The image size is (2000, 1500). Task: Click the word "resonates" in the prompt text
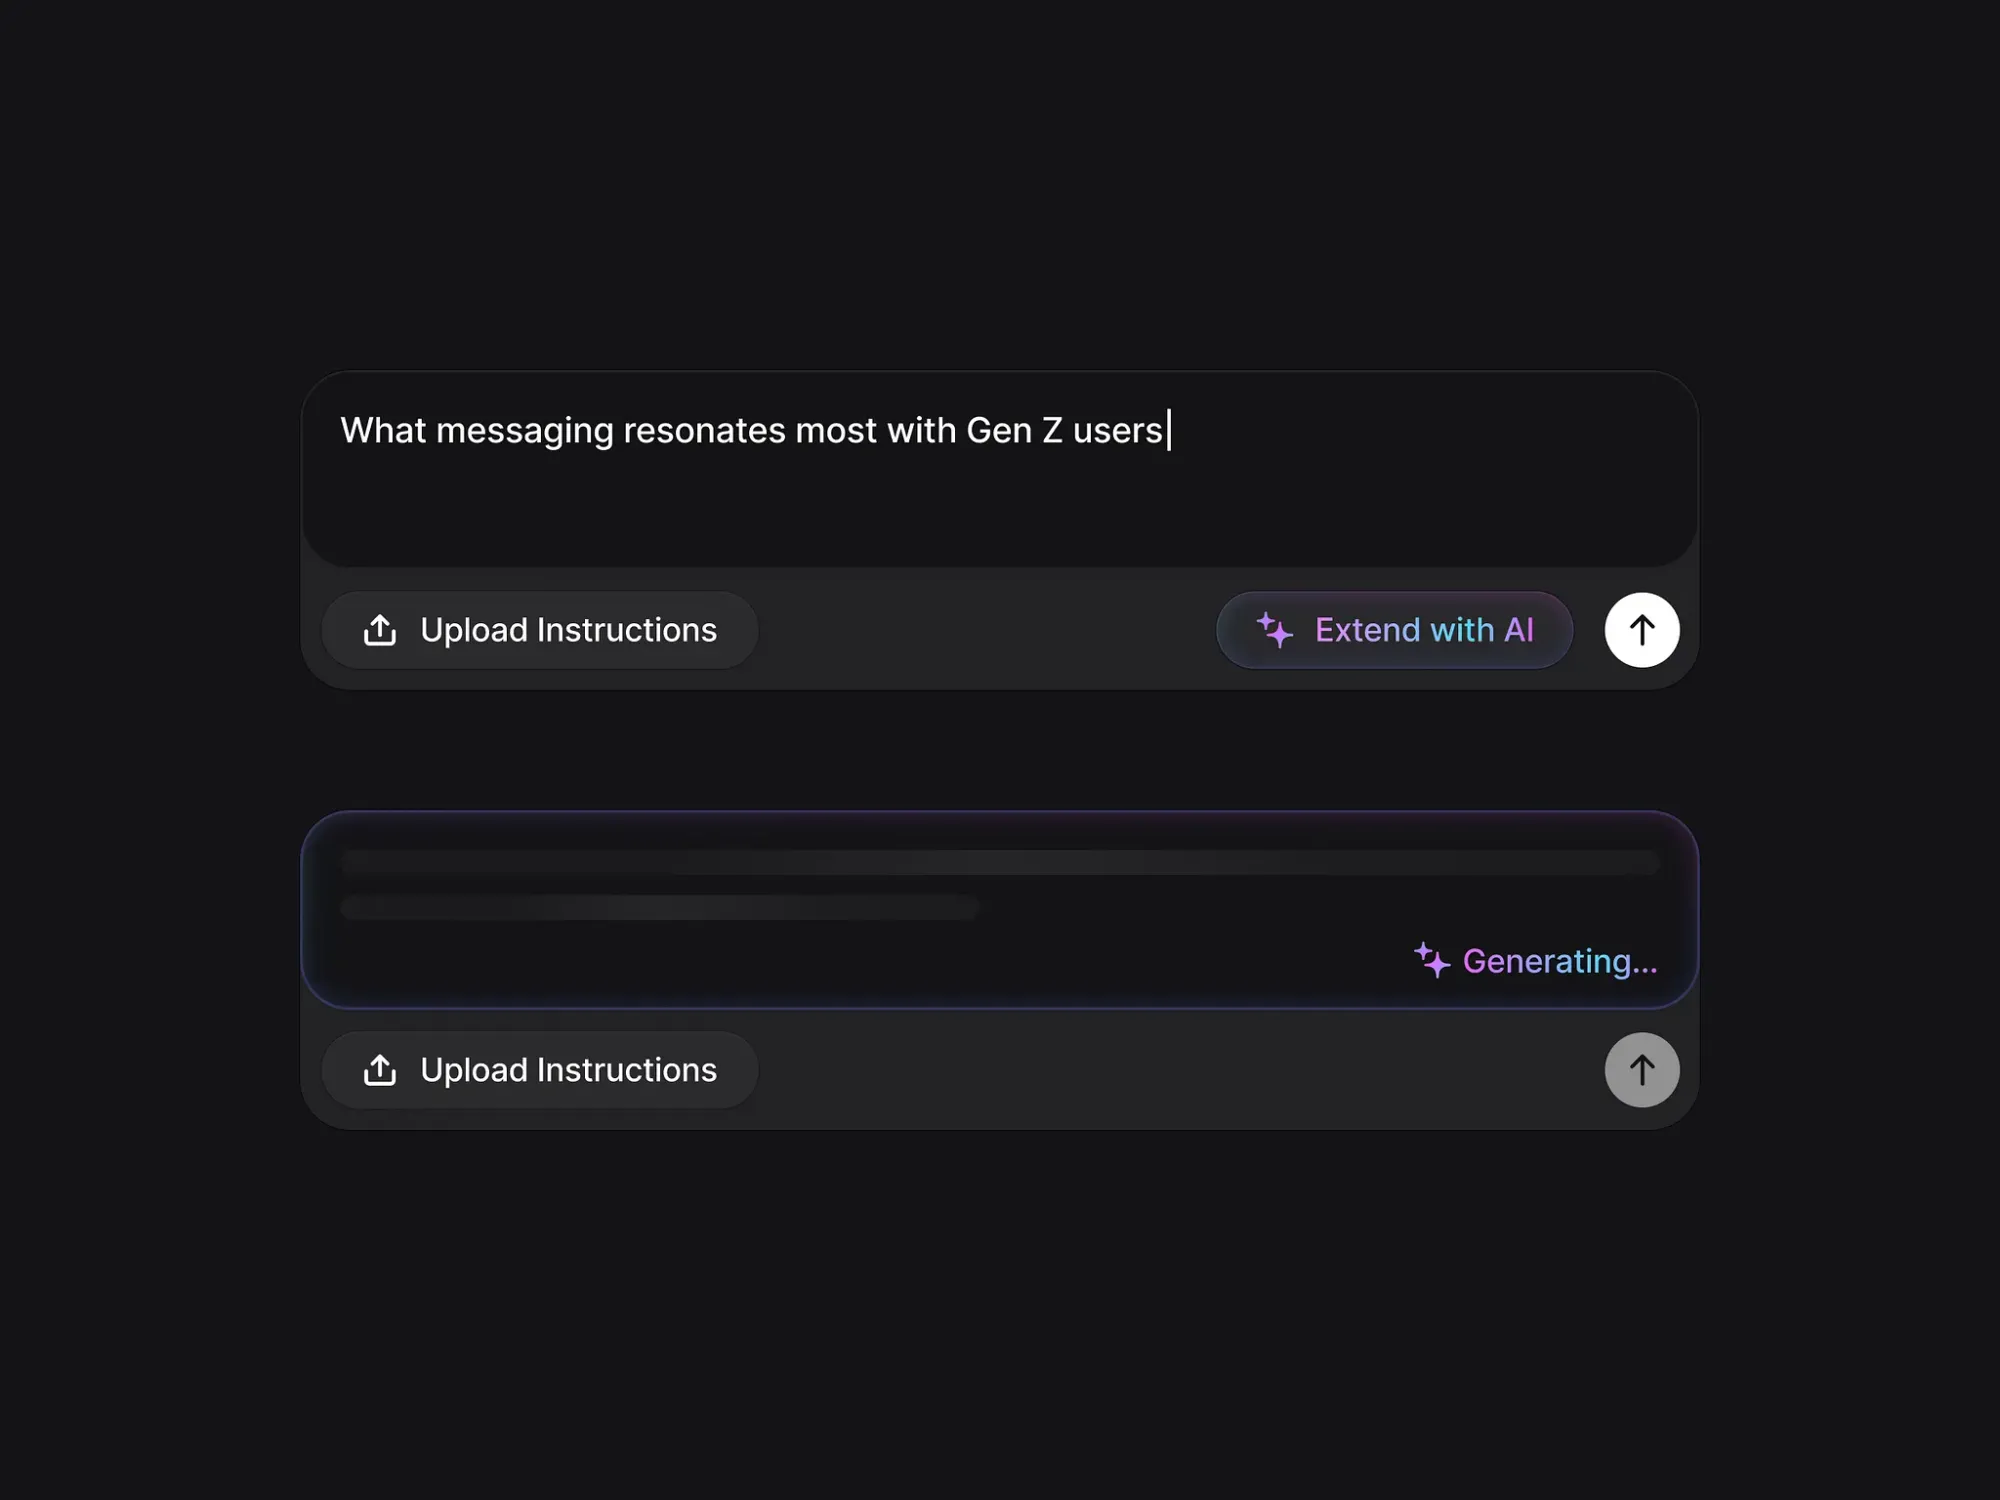[x=704, y=431]
